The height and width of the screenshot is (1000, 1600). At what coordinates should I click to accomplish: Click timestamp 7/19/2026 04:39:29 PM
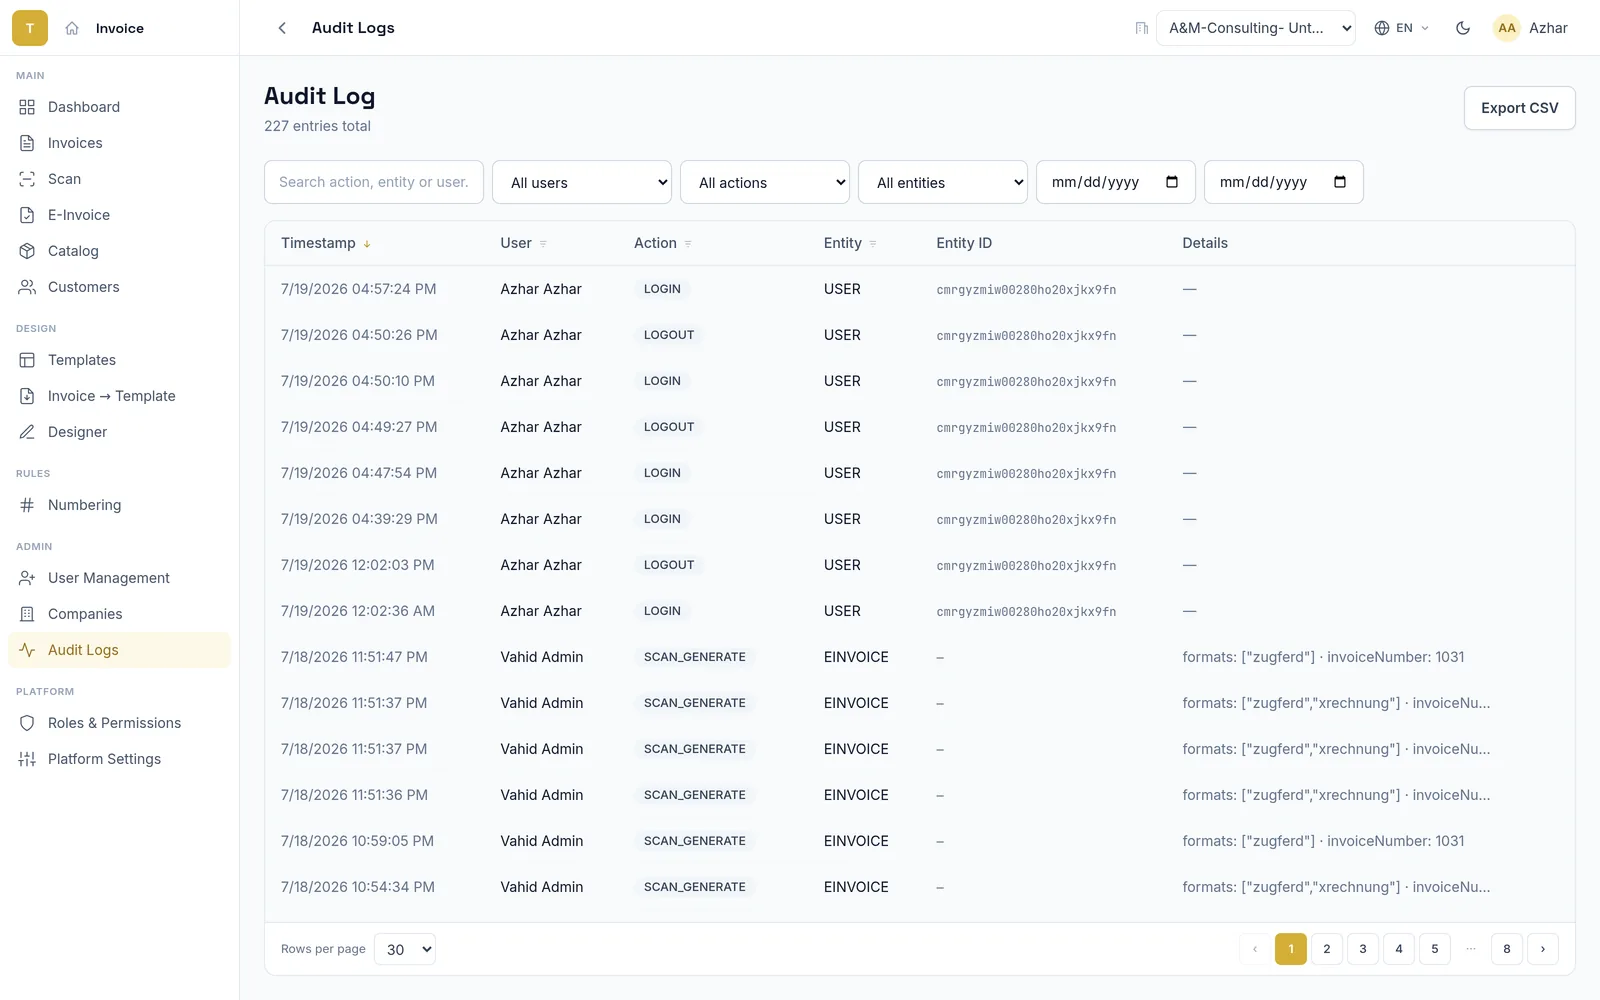(x=359, y=519)
